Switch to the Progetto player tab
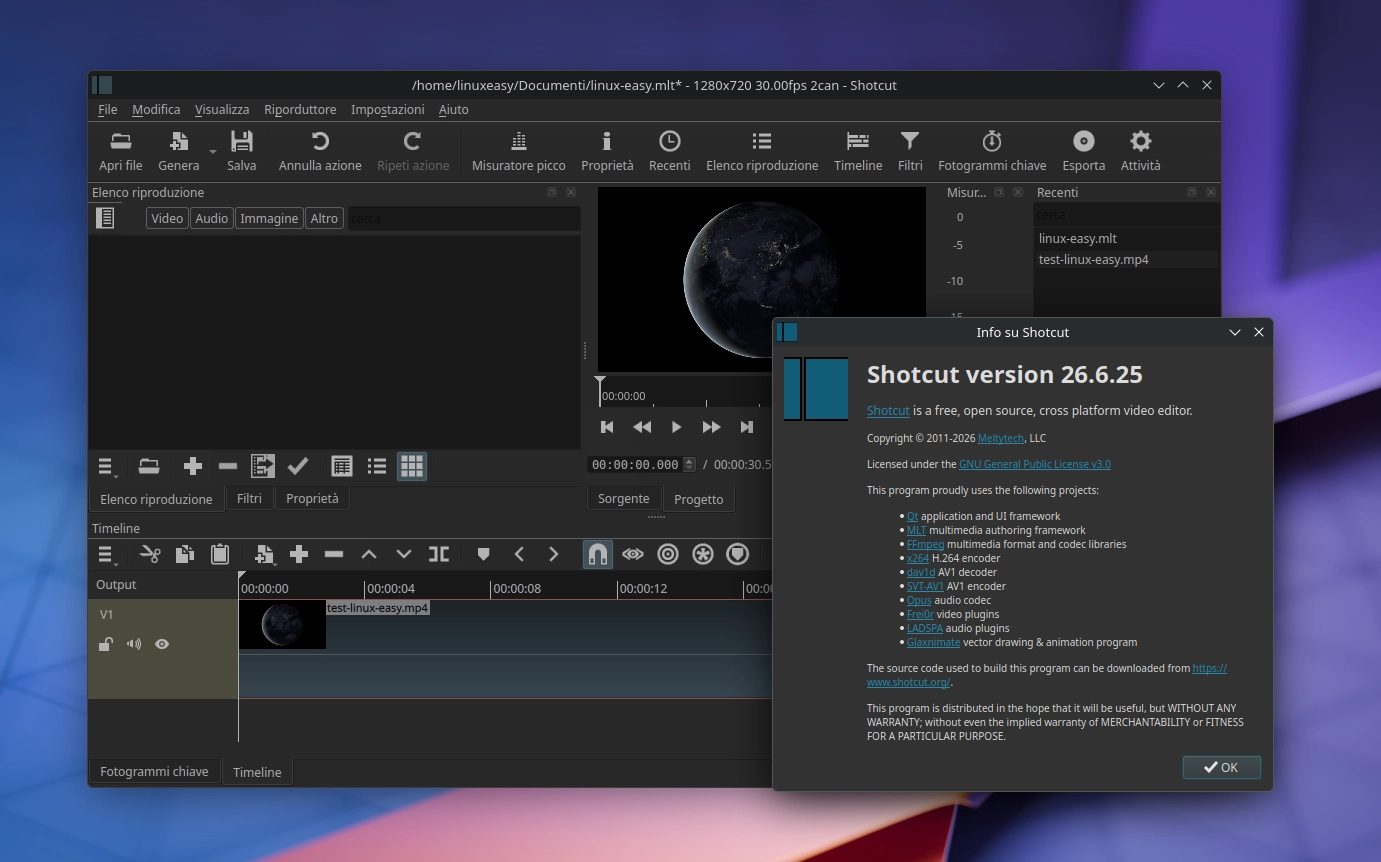Viewport: 1381px width, 862px height. pyautogui.click(x=698, y=499)
